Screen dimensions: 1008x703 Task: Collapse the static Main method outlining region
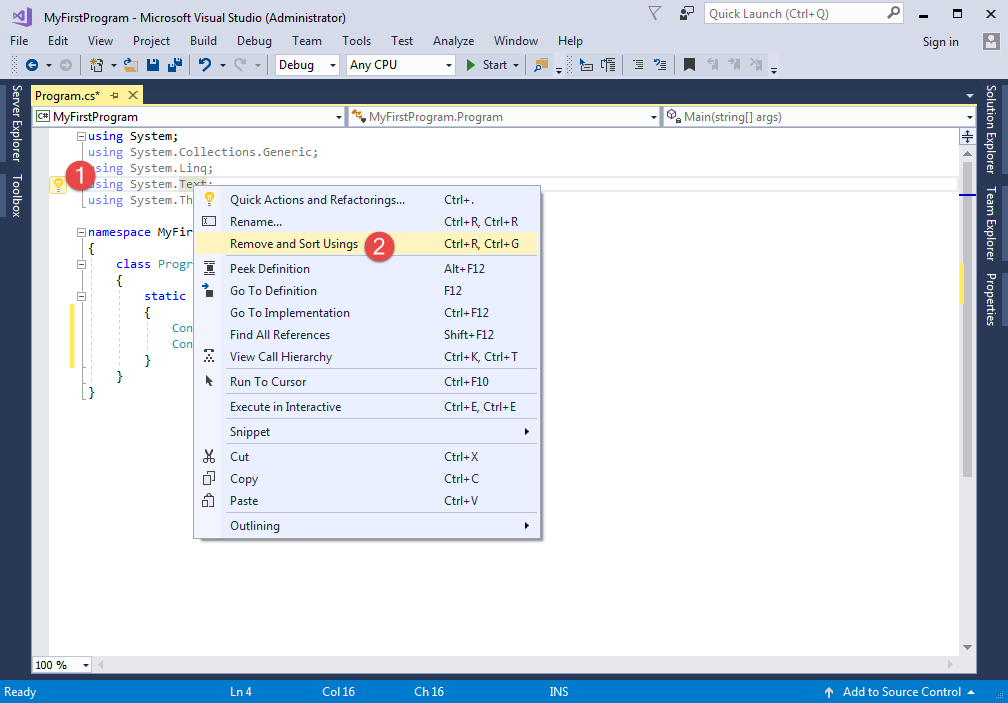[x=82, y=296]
